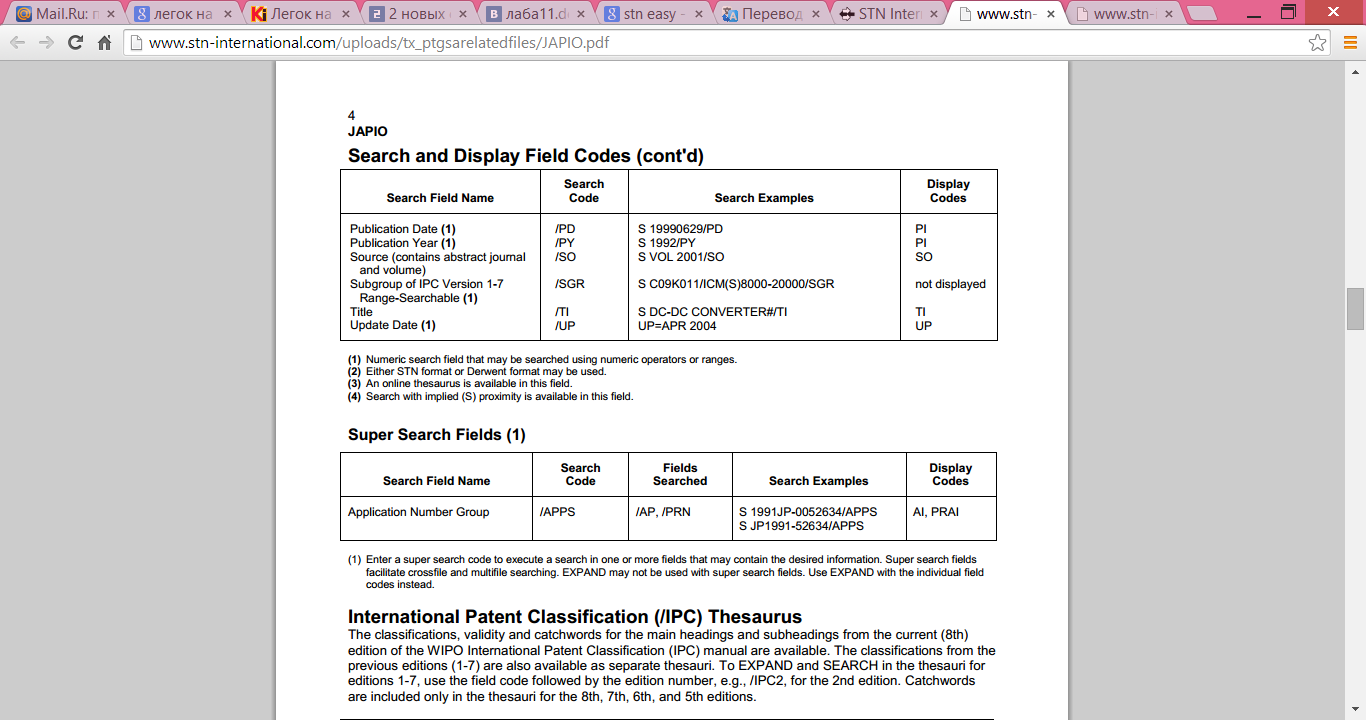Open the Chrome hamburger menu
Image resolution: width=1366 pixels, height=720 pixels.
point(1349,43)
